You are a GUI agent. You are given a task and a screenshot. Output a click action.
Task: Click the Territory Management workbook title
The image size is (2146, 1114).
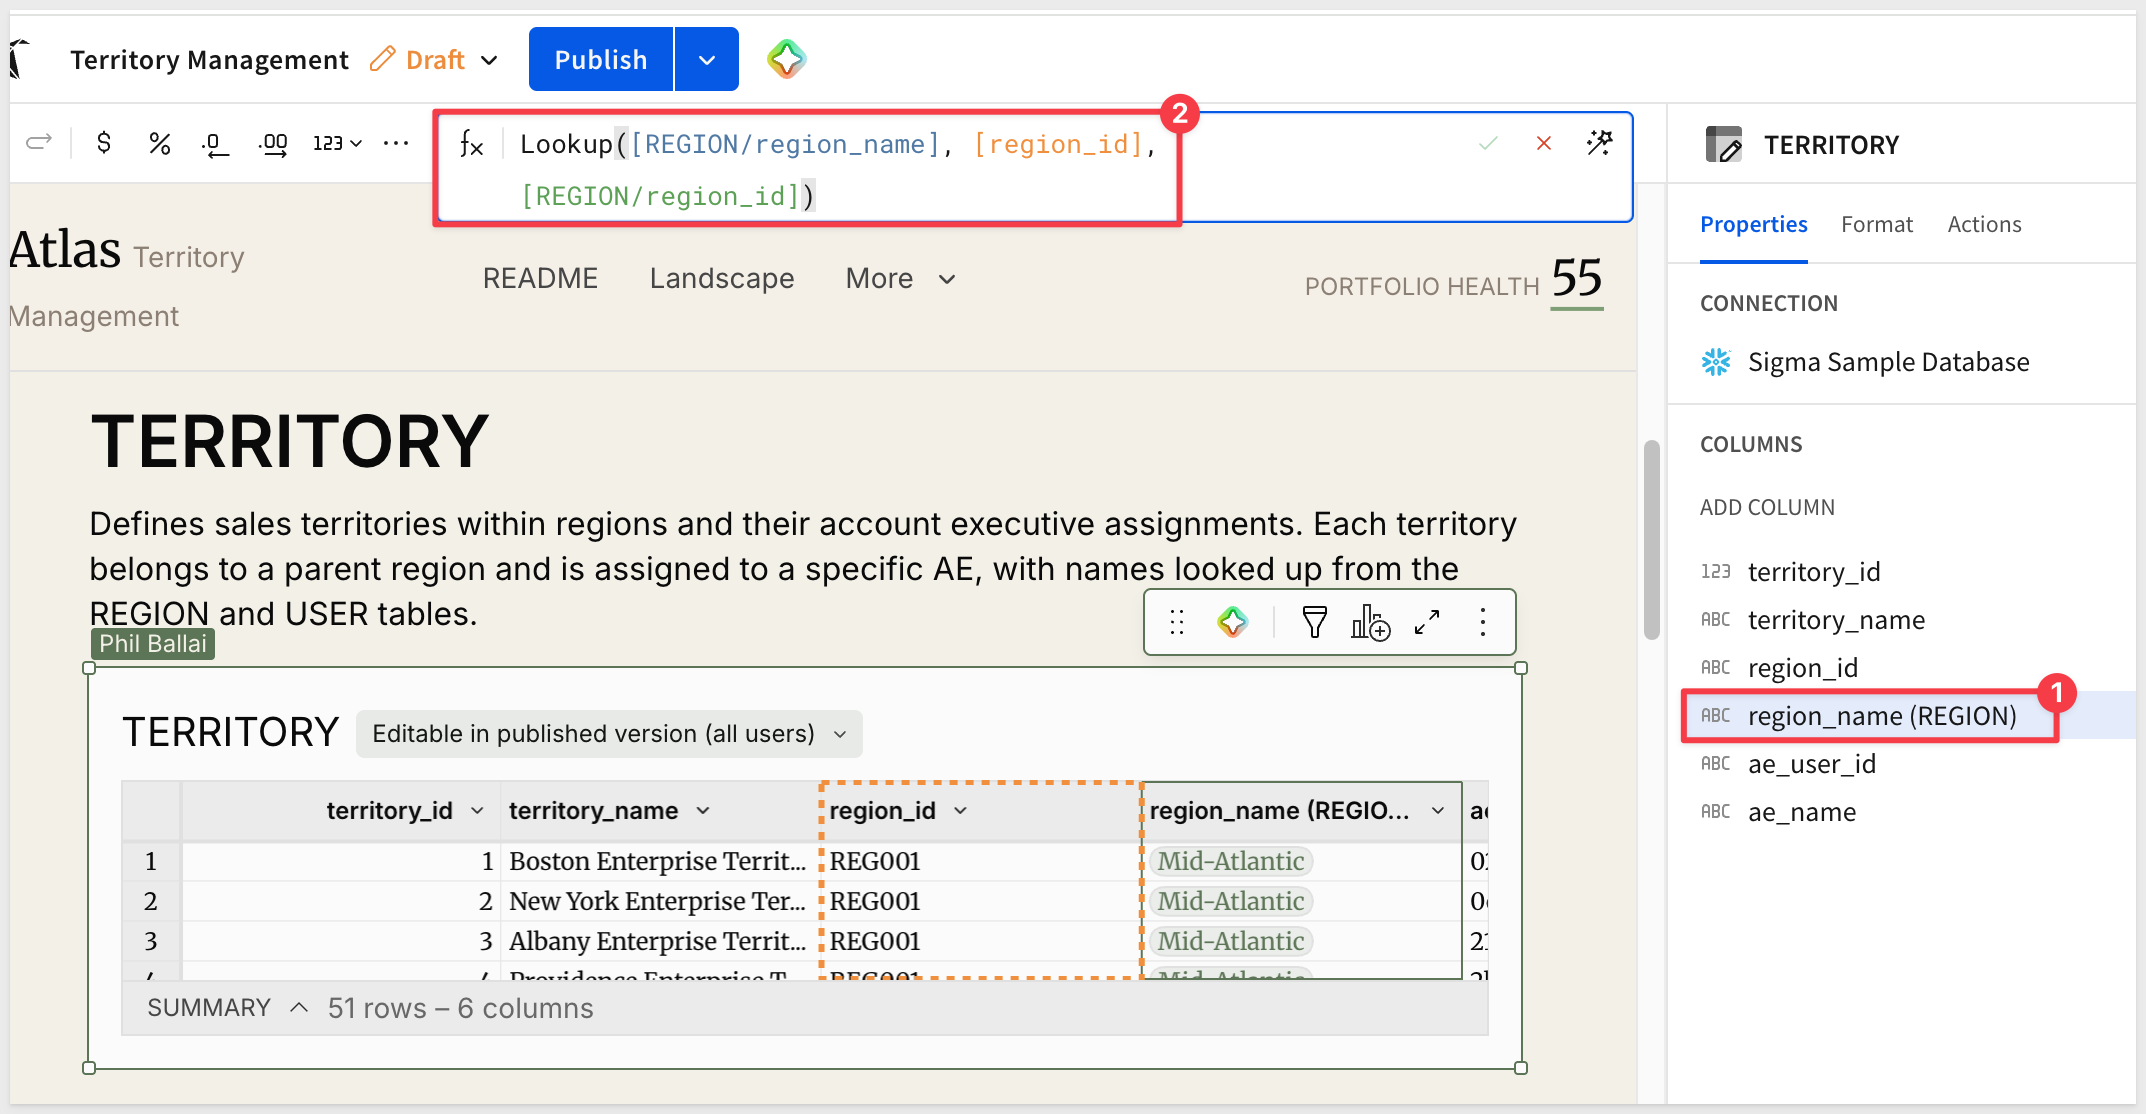click(209, 60)
